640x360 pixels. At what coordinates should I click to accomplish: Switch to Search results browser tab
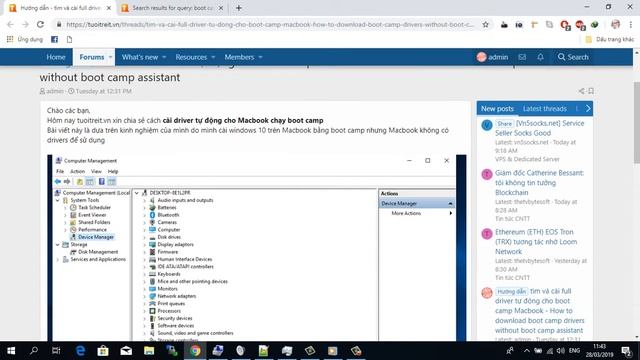click(172, 8)
